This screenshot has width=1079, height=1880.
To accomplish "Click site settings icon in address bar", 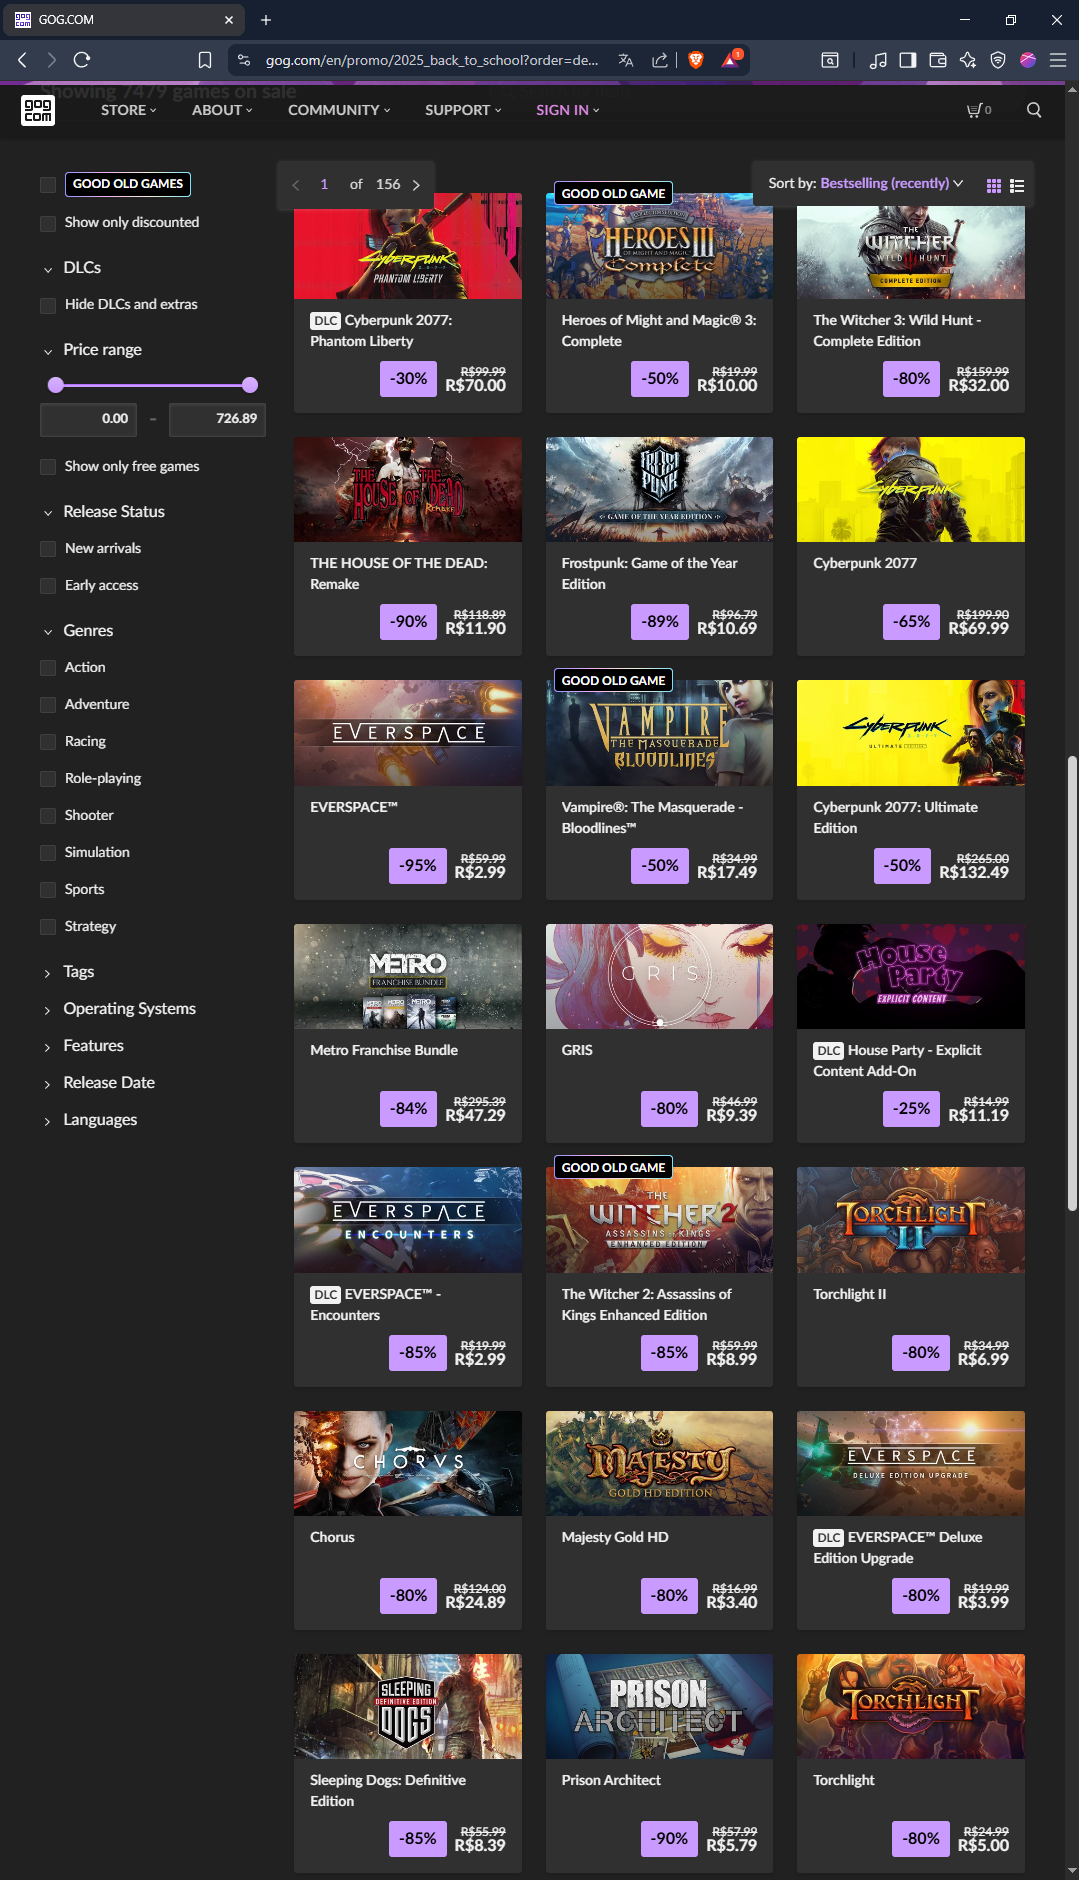I will tap(244, 60).
